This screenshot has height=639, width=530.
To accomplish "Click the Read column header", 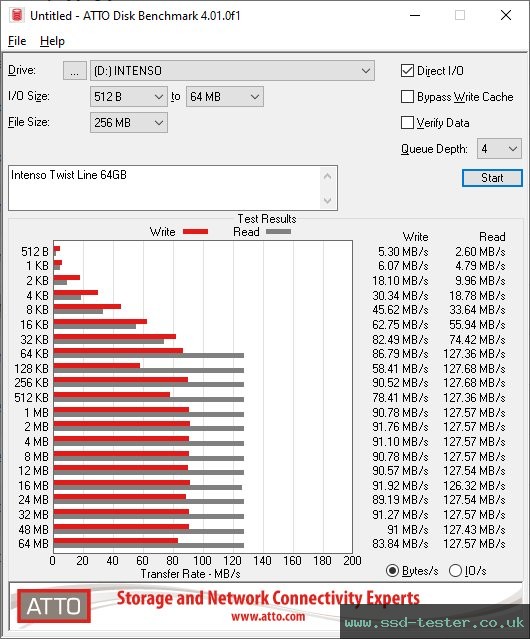I will point(492,237).
